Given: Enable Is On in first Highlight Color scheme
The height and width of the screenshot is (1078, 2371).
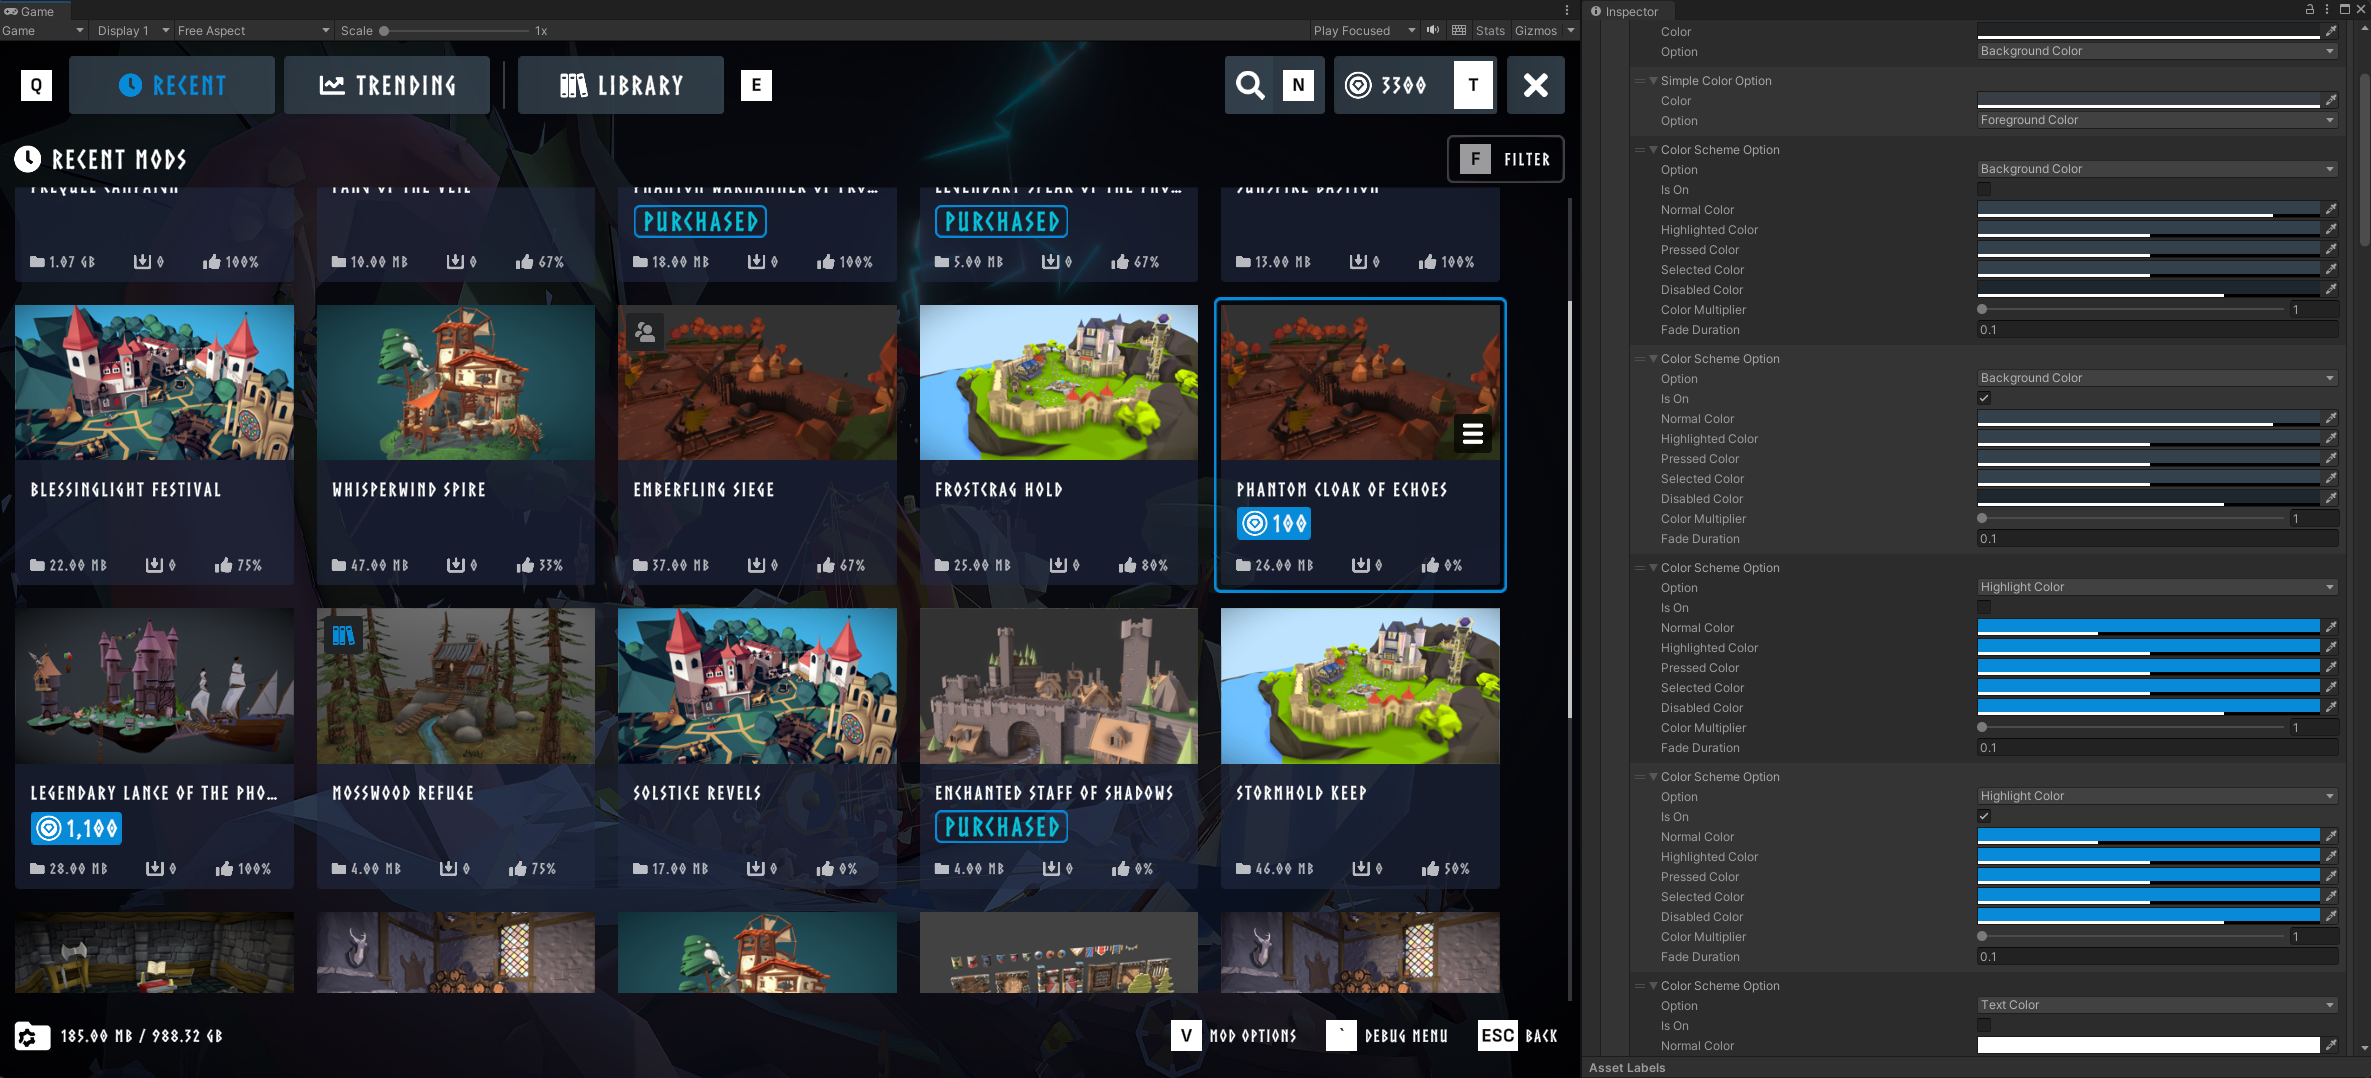Looking at the screenshot, I should click(1984, 607).
